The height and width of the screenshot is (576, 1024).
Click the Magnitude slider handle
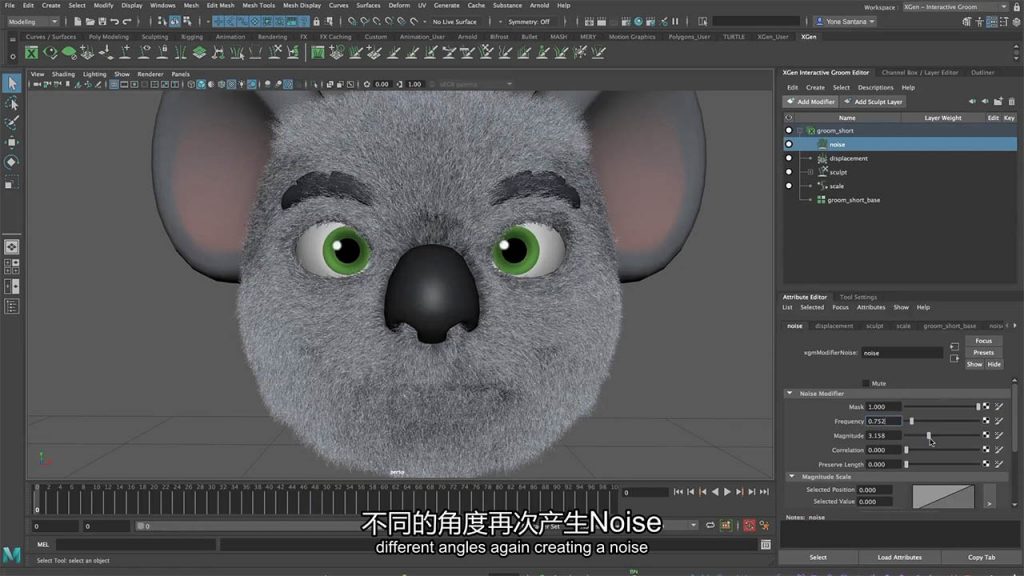click(928, 436)
